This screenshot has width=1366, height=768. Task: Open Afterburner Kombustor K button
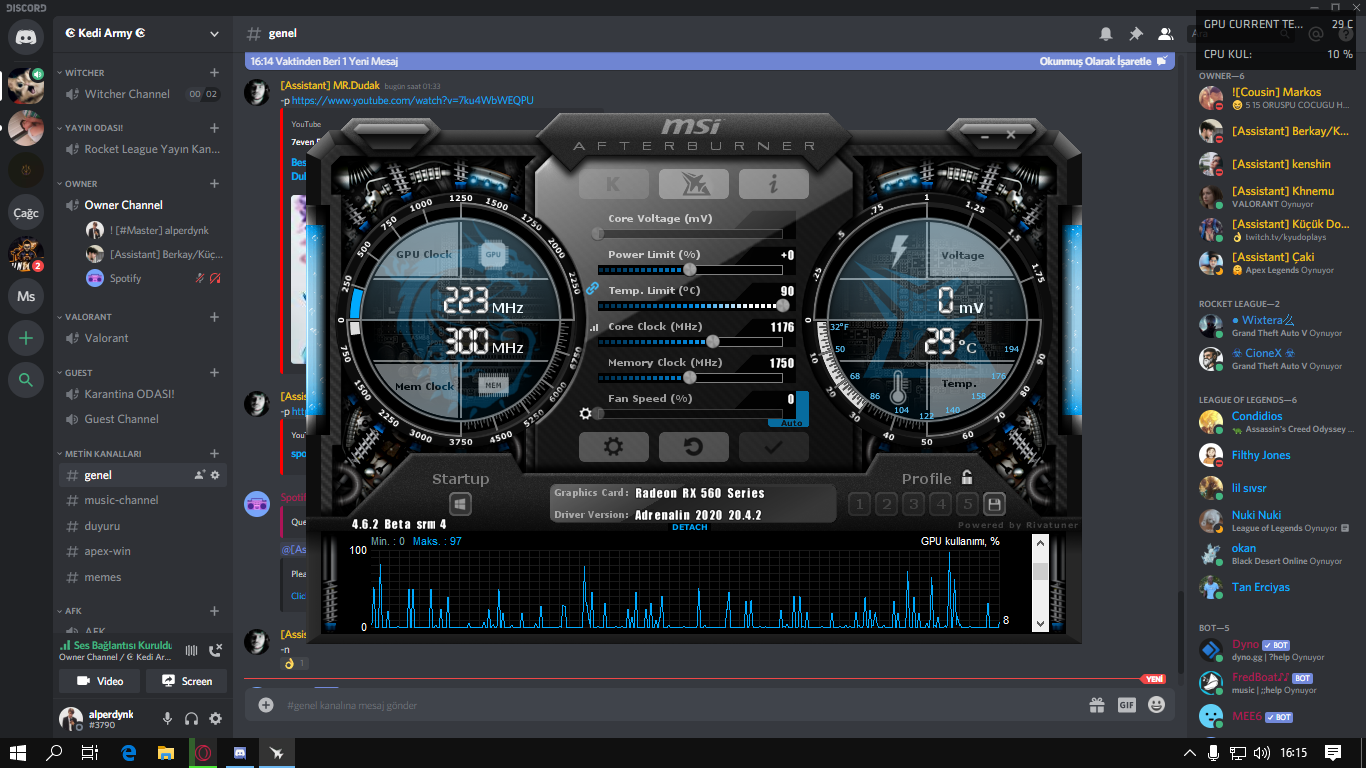(614, 184)
